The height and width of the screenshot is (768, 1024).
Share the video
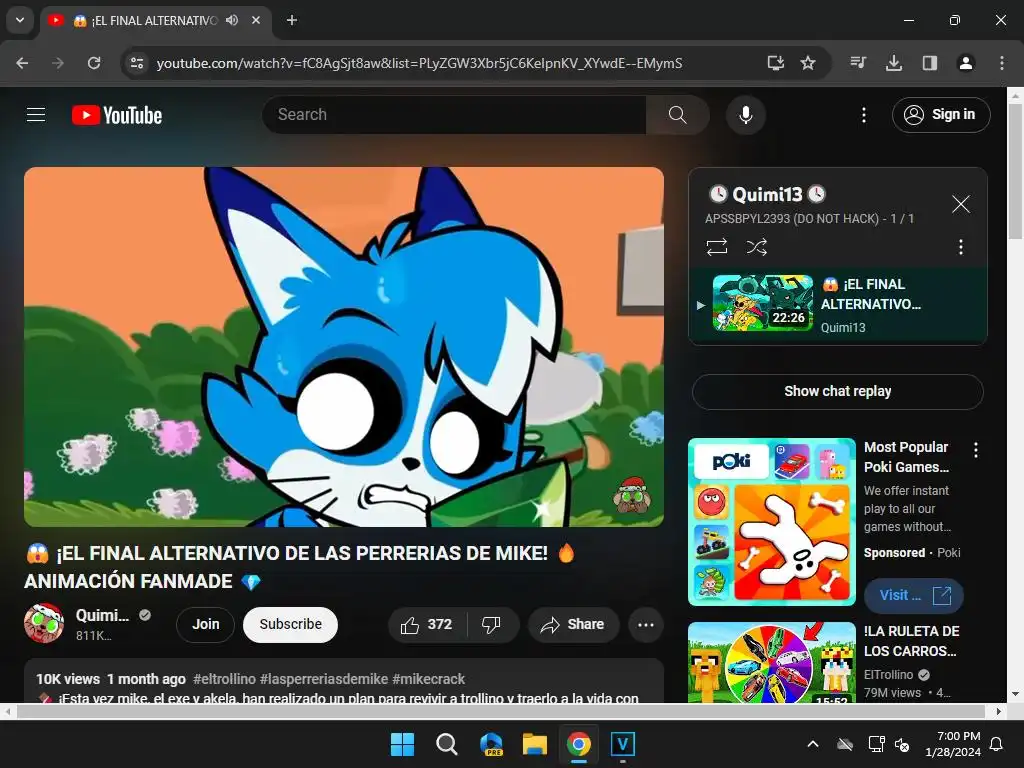click(x=572, y=625)
